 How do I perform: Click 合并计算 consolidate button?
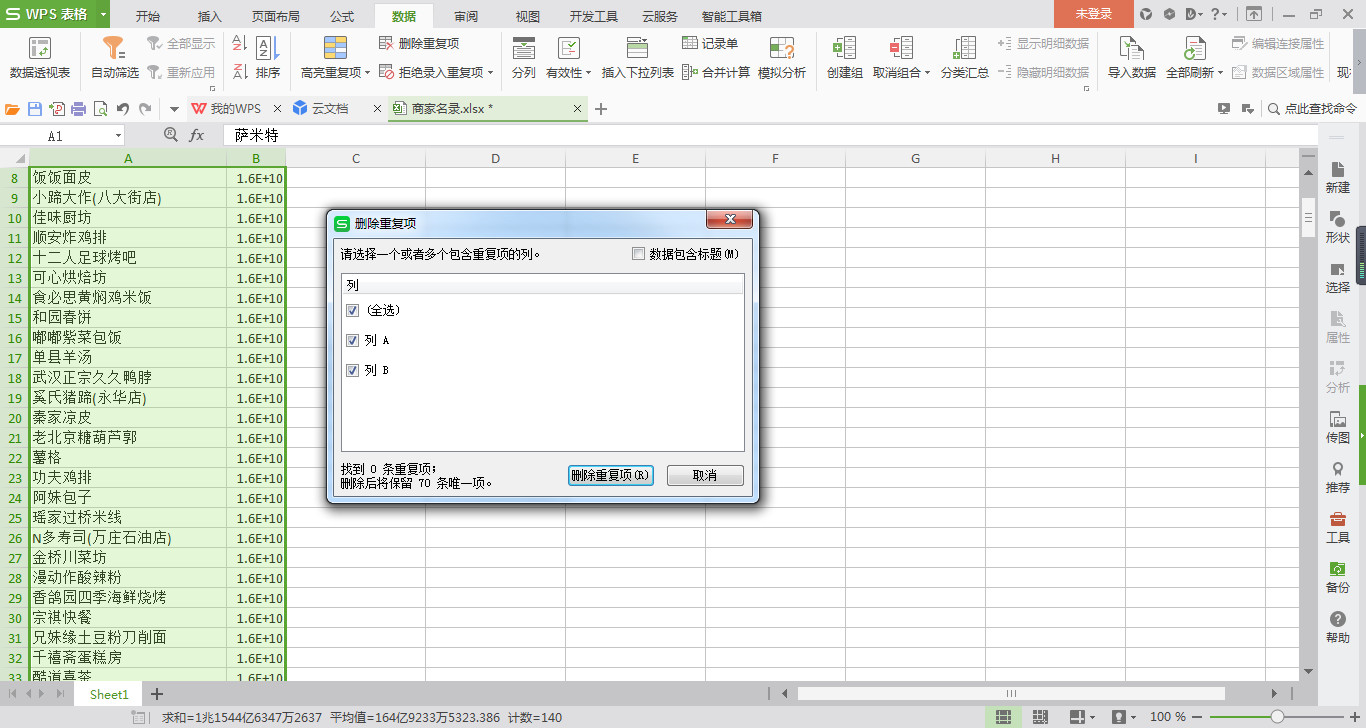point(716,72)
